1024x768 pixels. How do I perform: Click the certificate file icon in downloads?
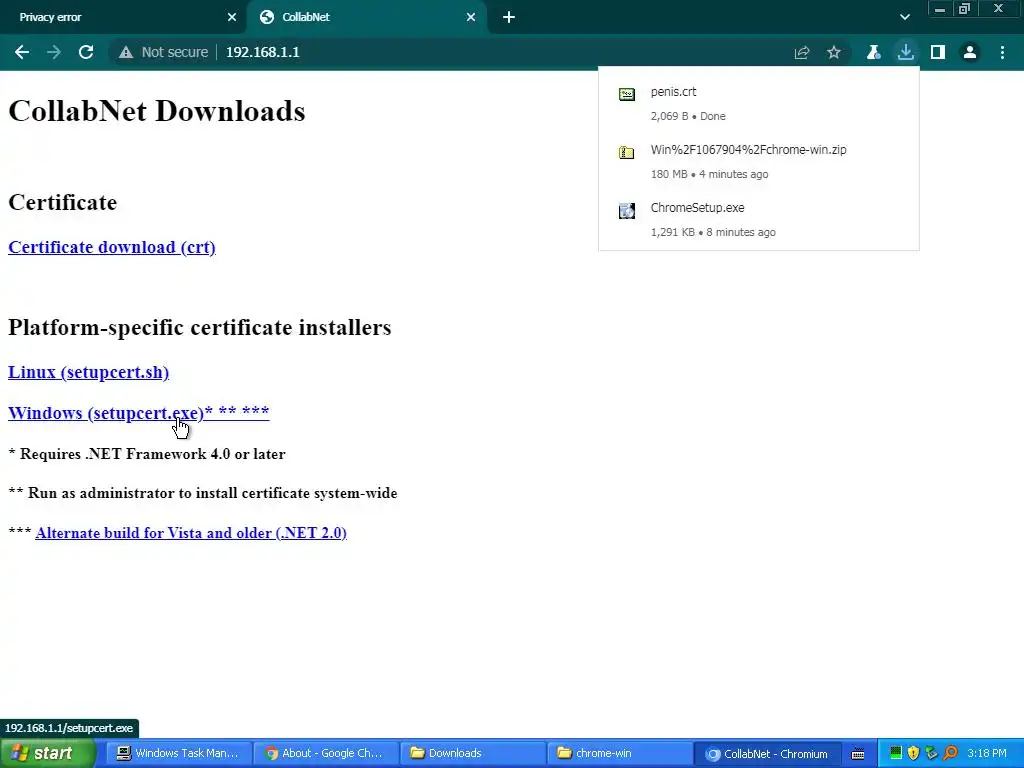coord(627,95)
